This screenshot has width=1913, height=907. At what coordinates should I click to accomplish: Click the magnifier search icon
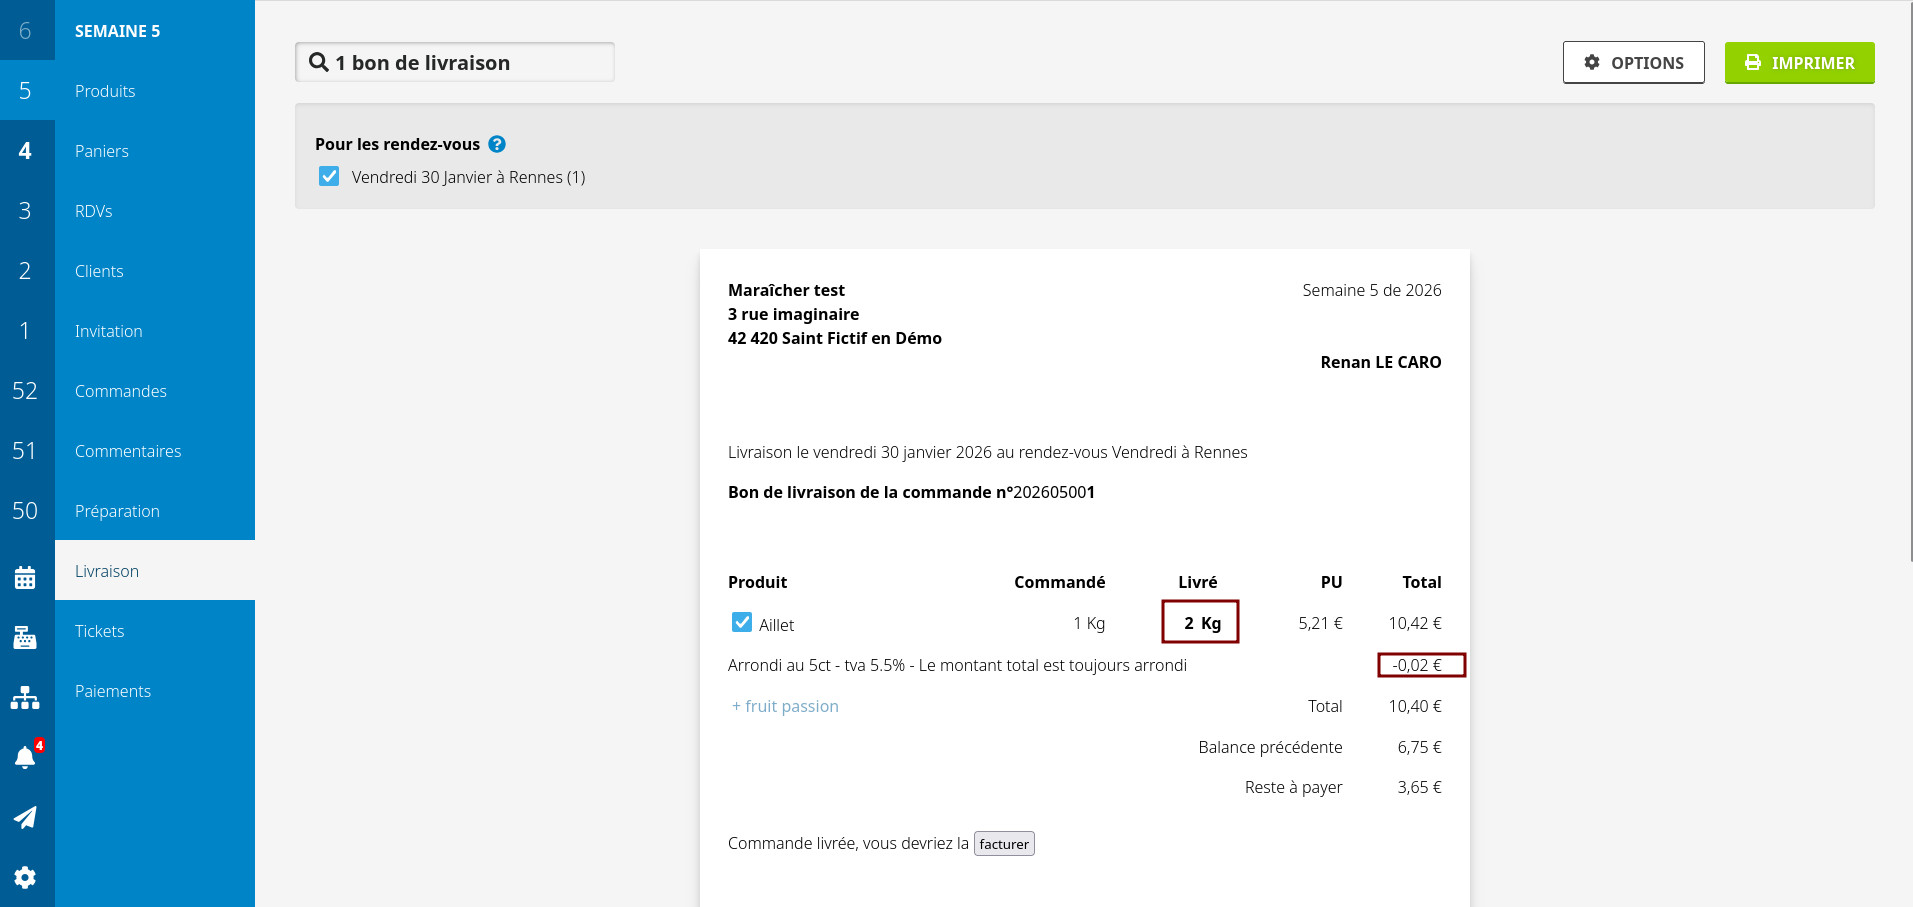[319, 62]
